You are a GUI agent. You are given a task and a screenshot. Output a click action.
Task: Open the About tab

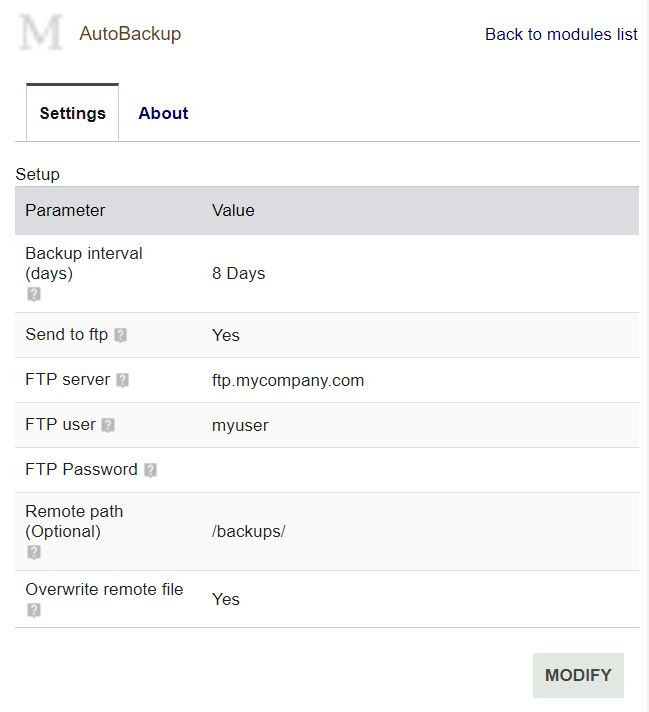pos(163,113)
